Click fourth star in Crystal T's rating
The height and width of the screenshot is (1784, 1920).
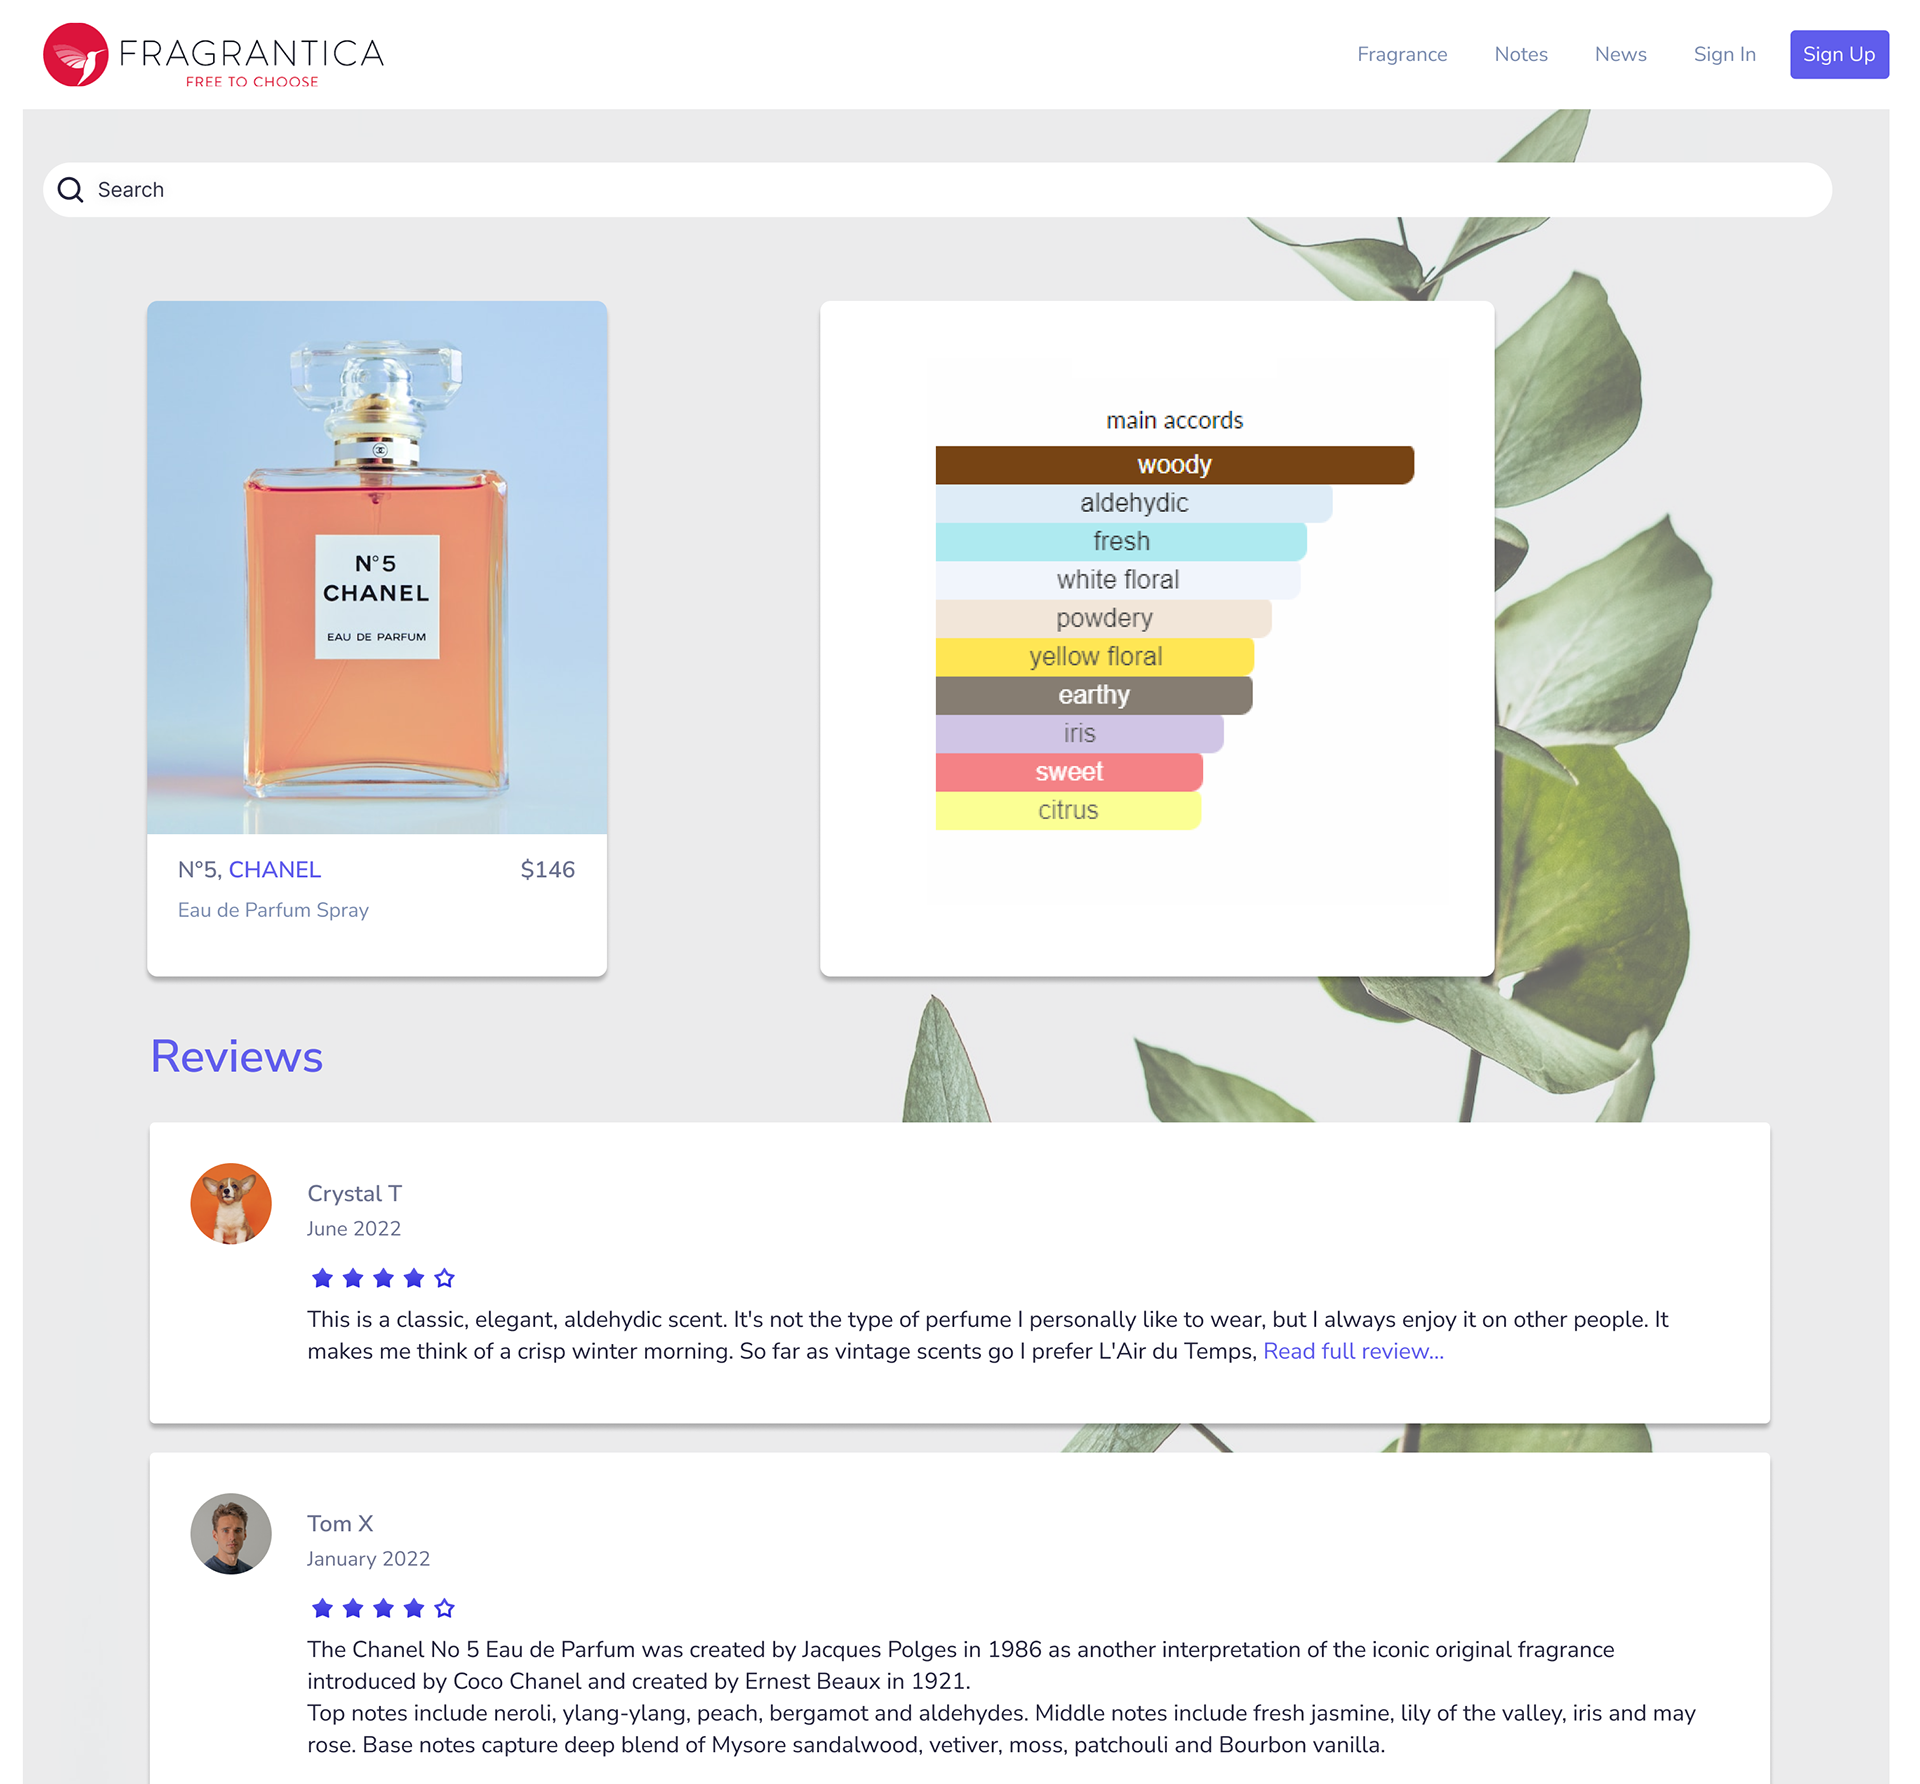(414, 1278)
